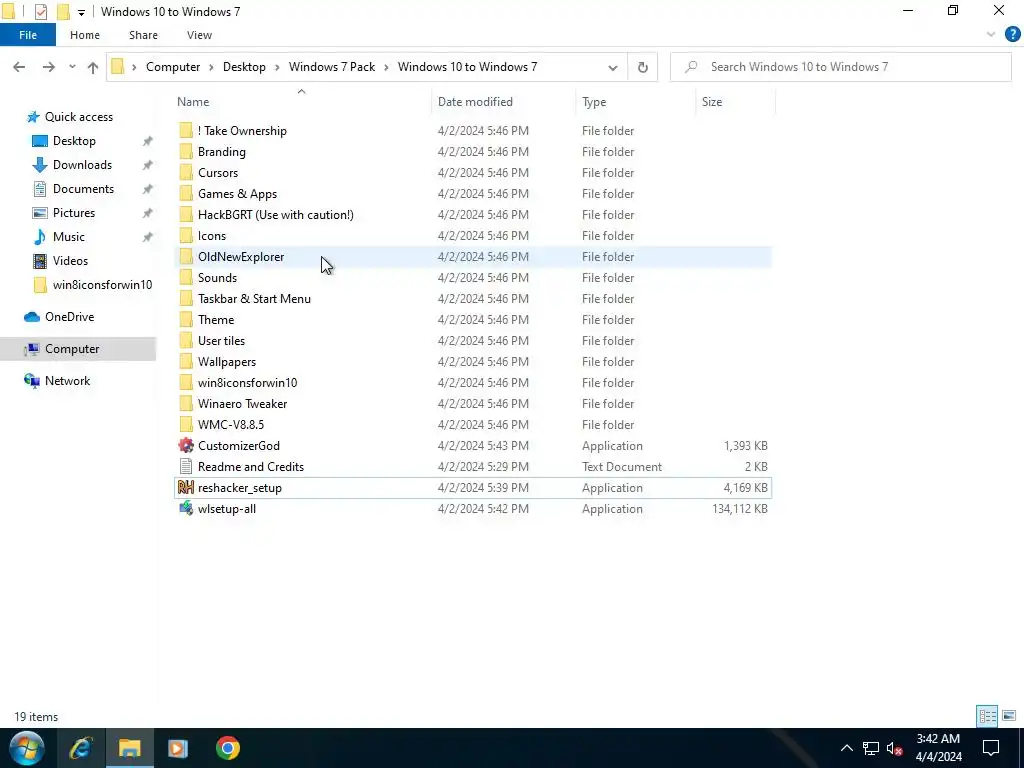This screenshot has height=768, width=1024.
Task: Click the Search Windows 10 to Windows 7 box
Action: (x=840, y=67)
